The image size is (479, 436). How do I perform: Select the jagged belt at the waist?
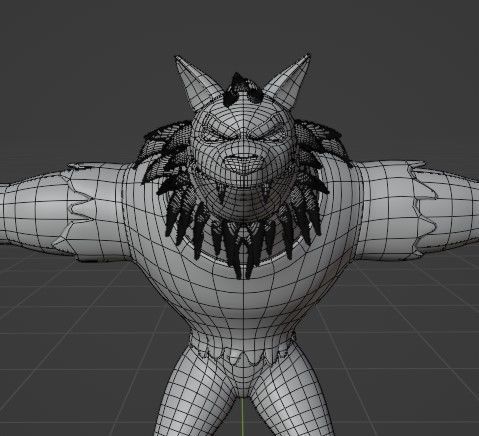tap(243, 348)
